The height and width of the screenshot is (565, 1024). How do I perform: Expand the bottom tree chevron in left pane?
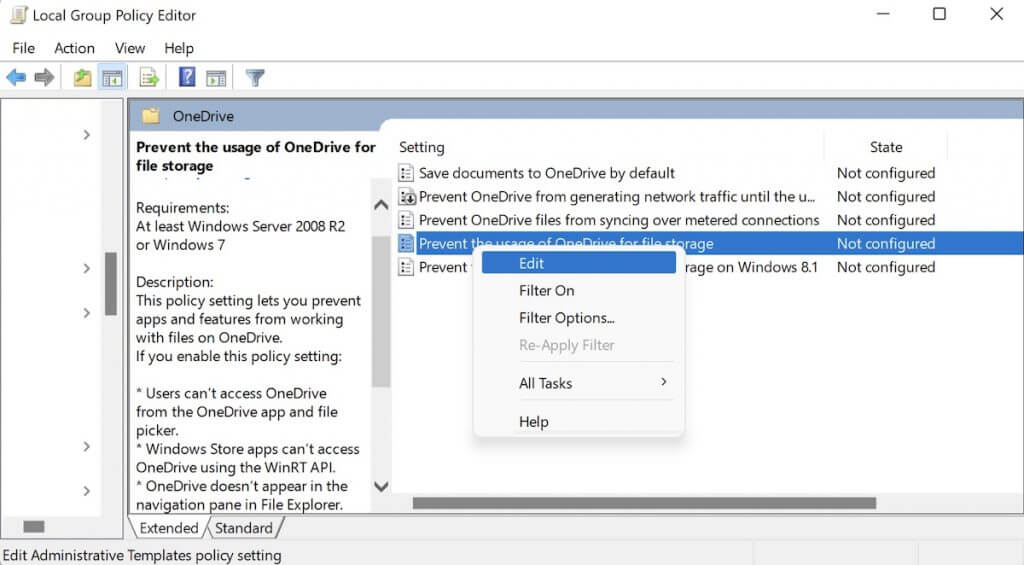pyautogui.click(x=87, y=491)
